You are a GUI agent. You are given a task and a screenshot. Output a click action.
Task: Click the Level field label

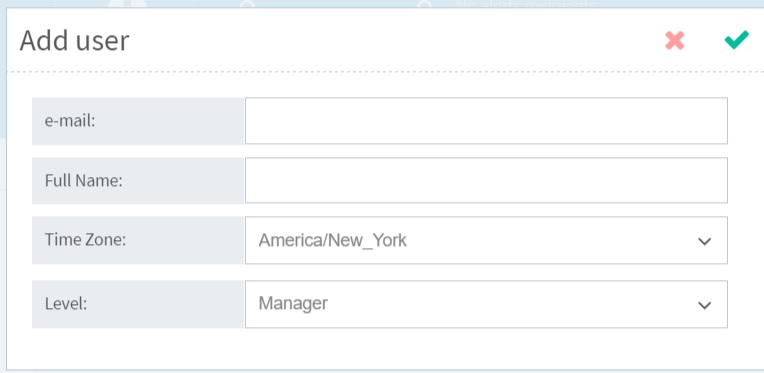(x=66, y=304)
